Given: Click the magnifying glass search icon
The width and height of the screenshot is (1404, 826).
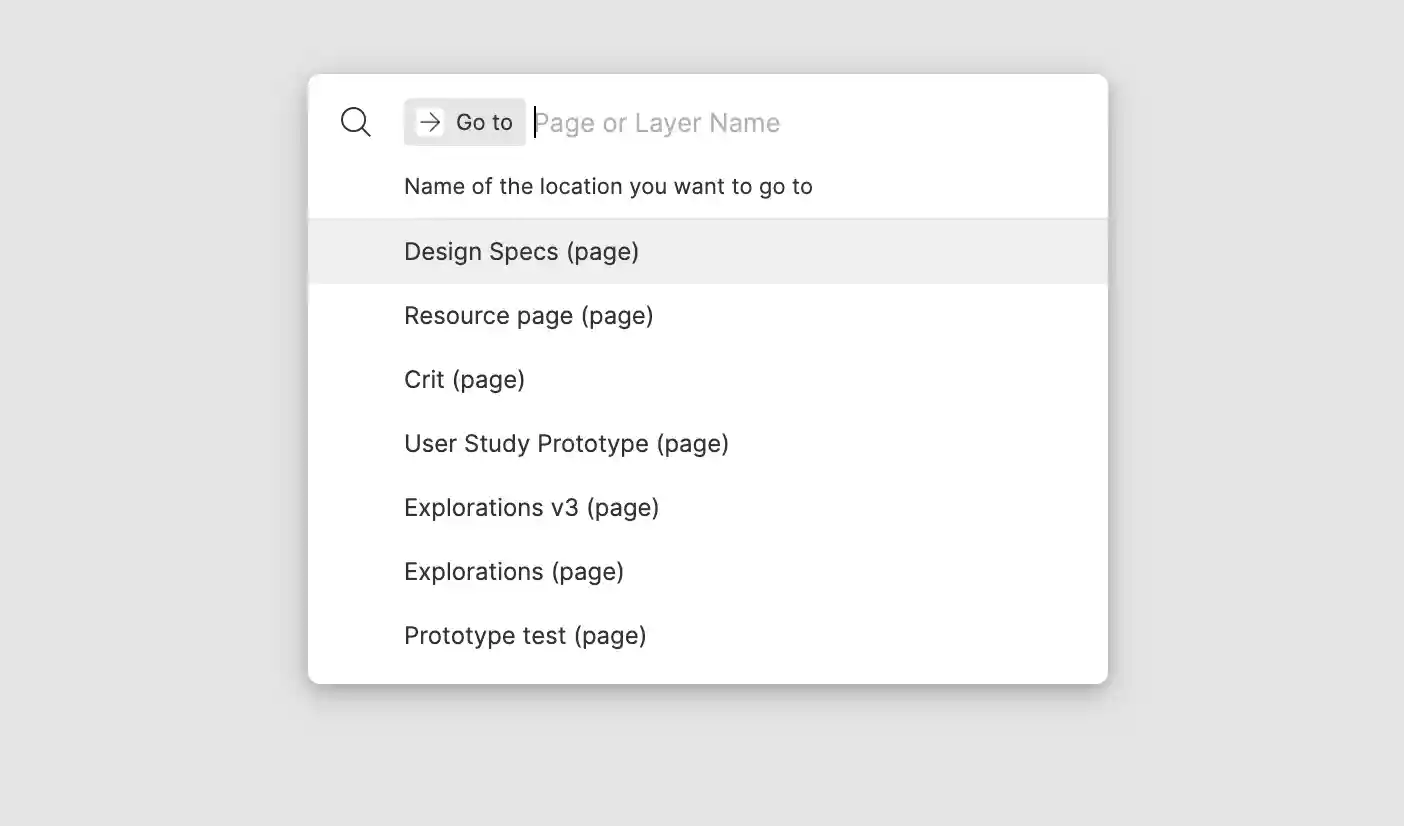Looking at the screenshot, I should pyautogui.click(x=355, y=122).
